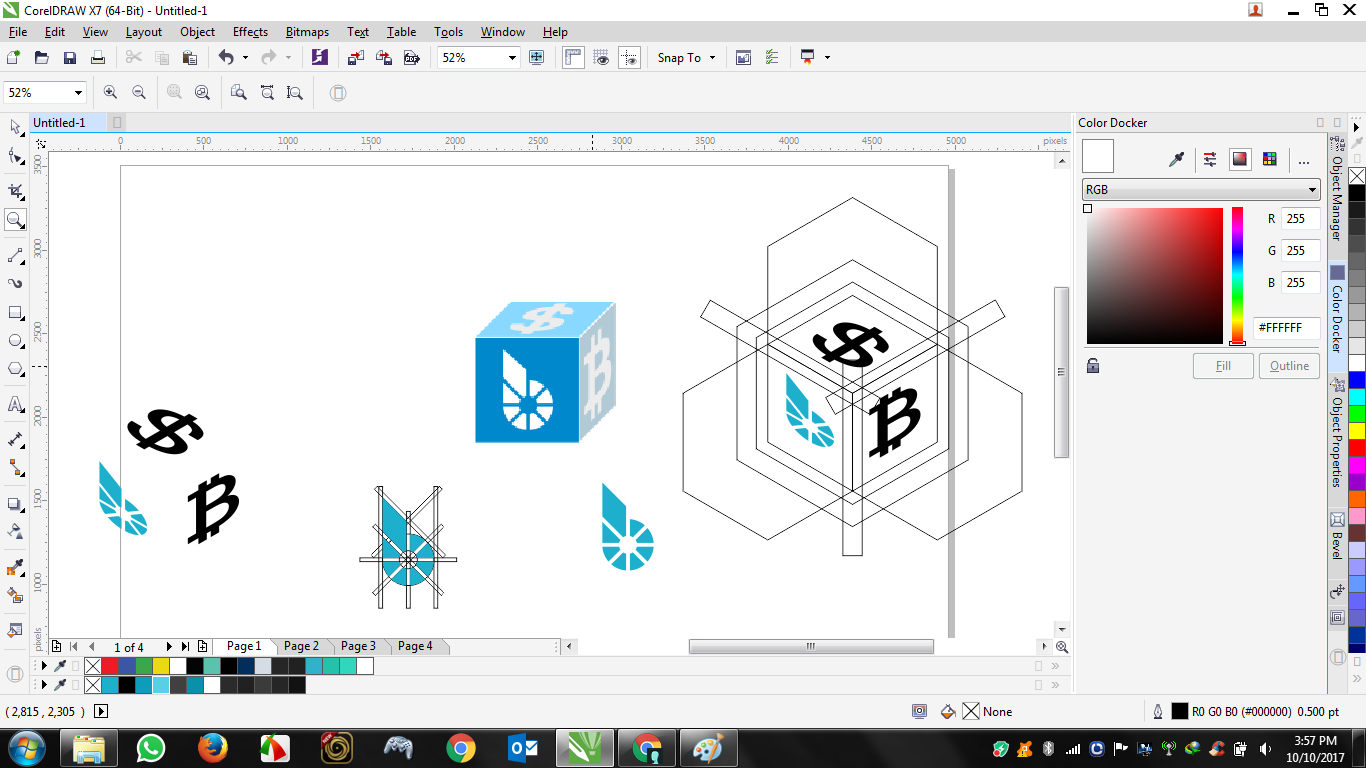Open the Object menu
1366x768 pixels.
[x=197, y=32]
